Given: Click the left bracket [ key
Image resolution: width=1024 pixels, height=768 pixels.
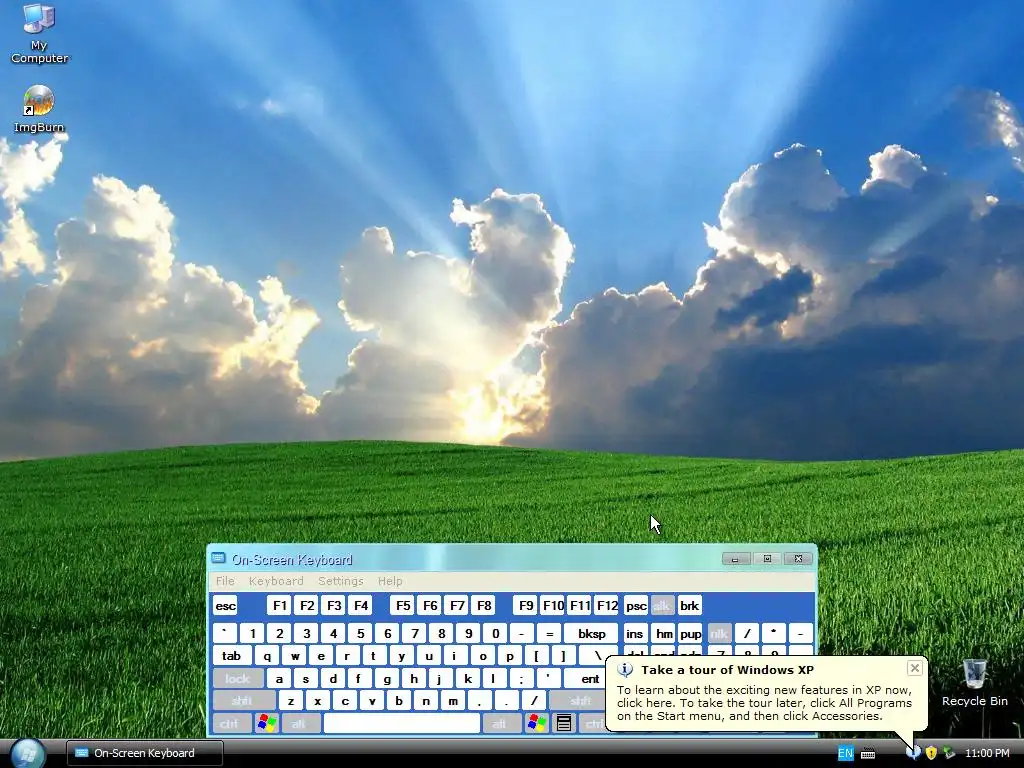Looking at the screenshot, I should pyautogui.click(x=537, y=656).
